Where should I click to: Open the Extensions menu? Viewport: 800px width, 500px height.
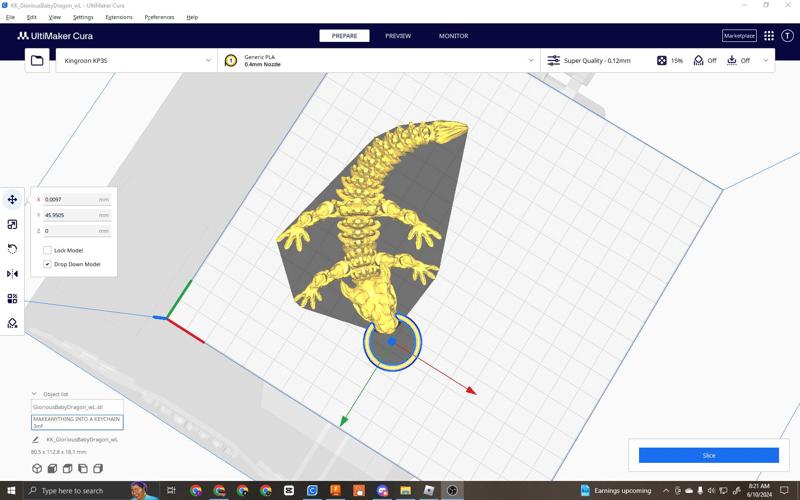119,17
